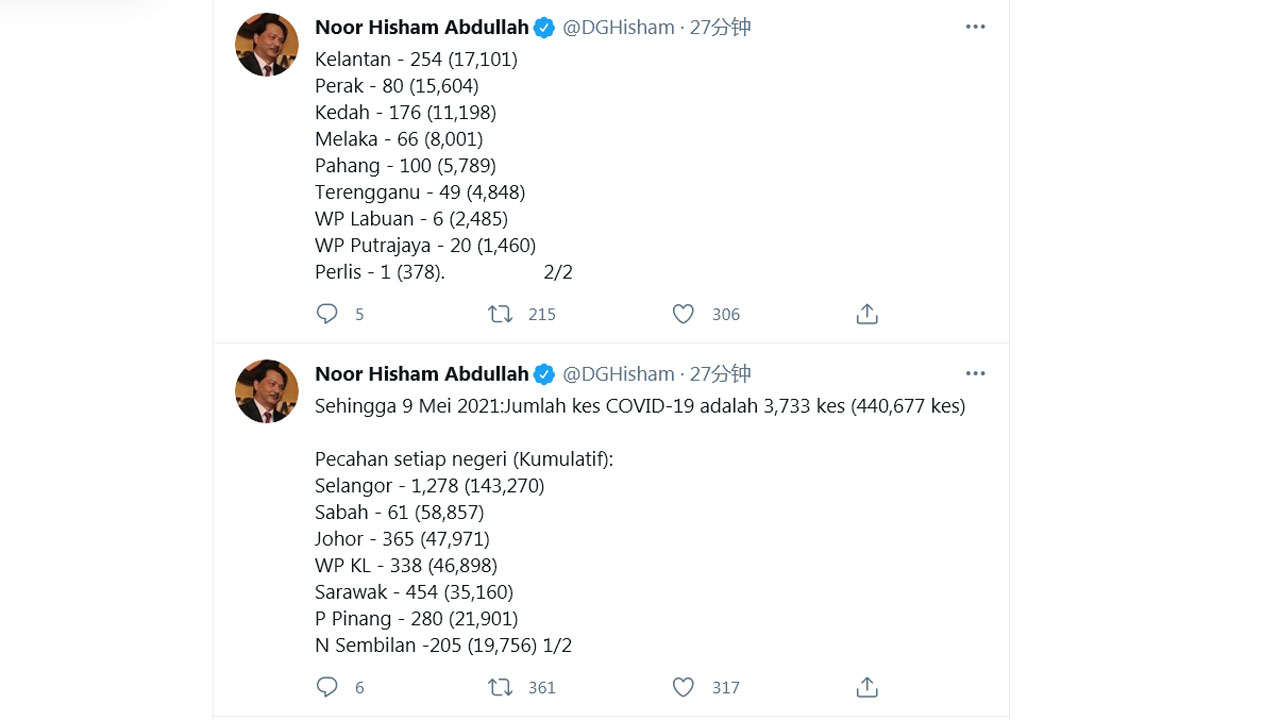Screen dimensions: 1280x720
Task: Click the @DGHisham handle on the second tweet
Action: (618, 373)
